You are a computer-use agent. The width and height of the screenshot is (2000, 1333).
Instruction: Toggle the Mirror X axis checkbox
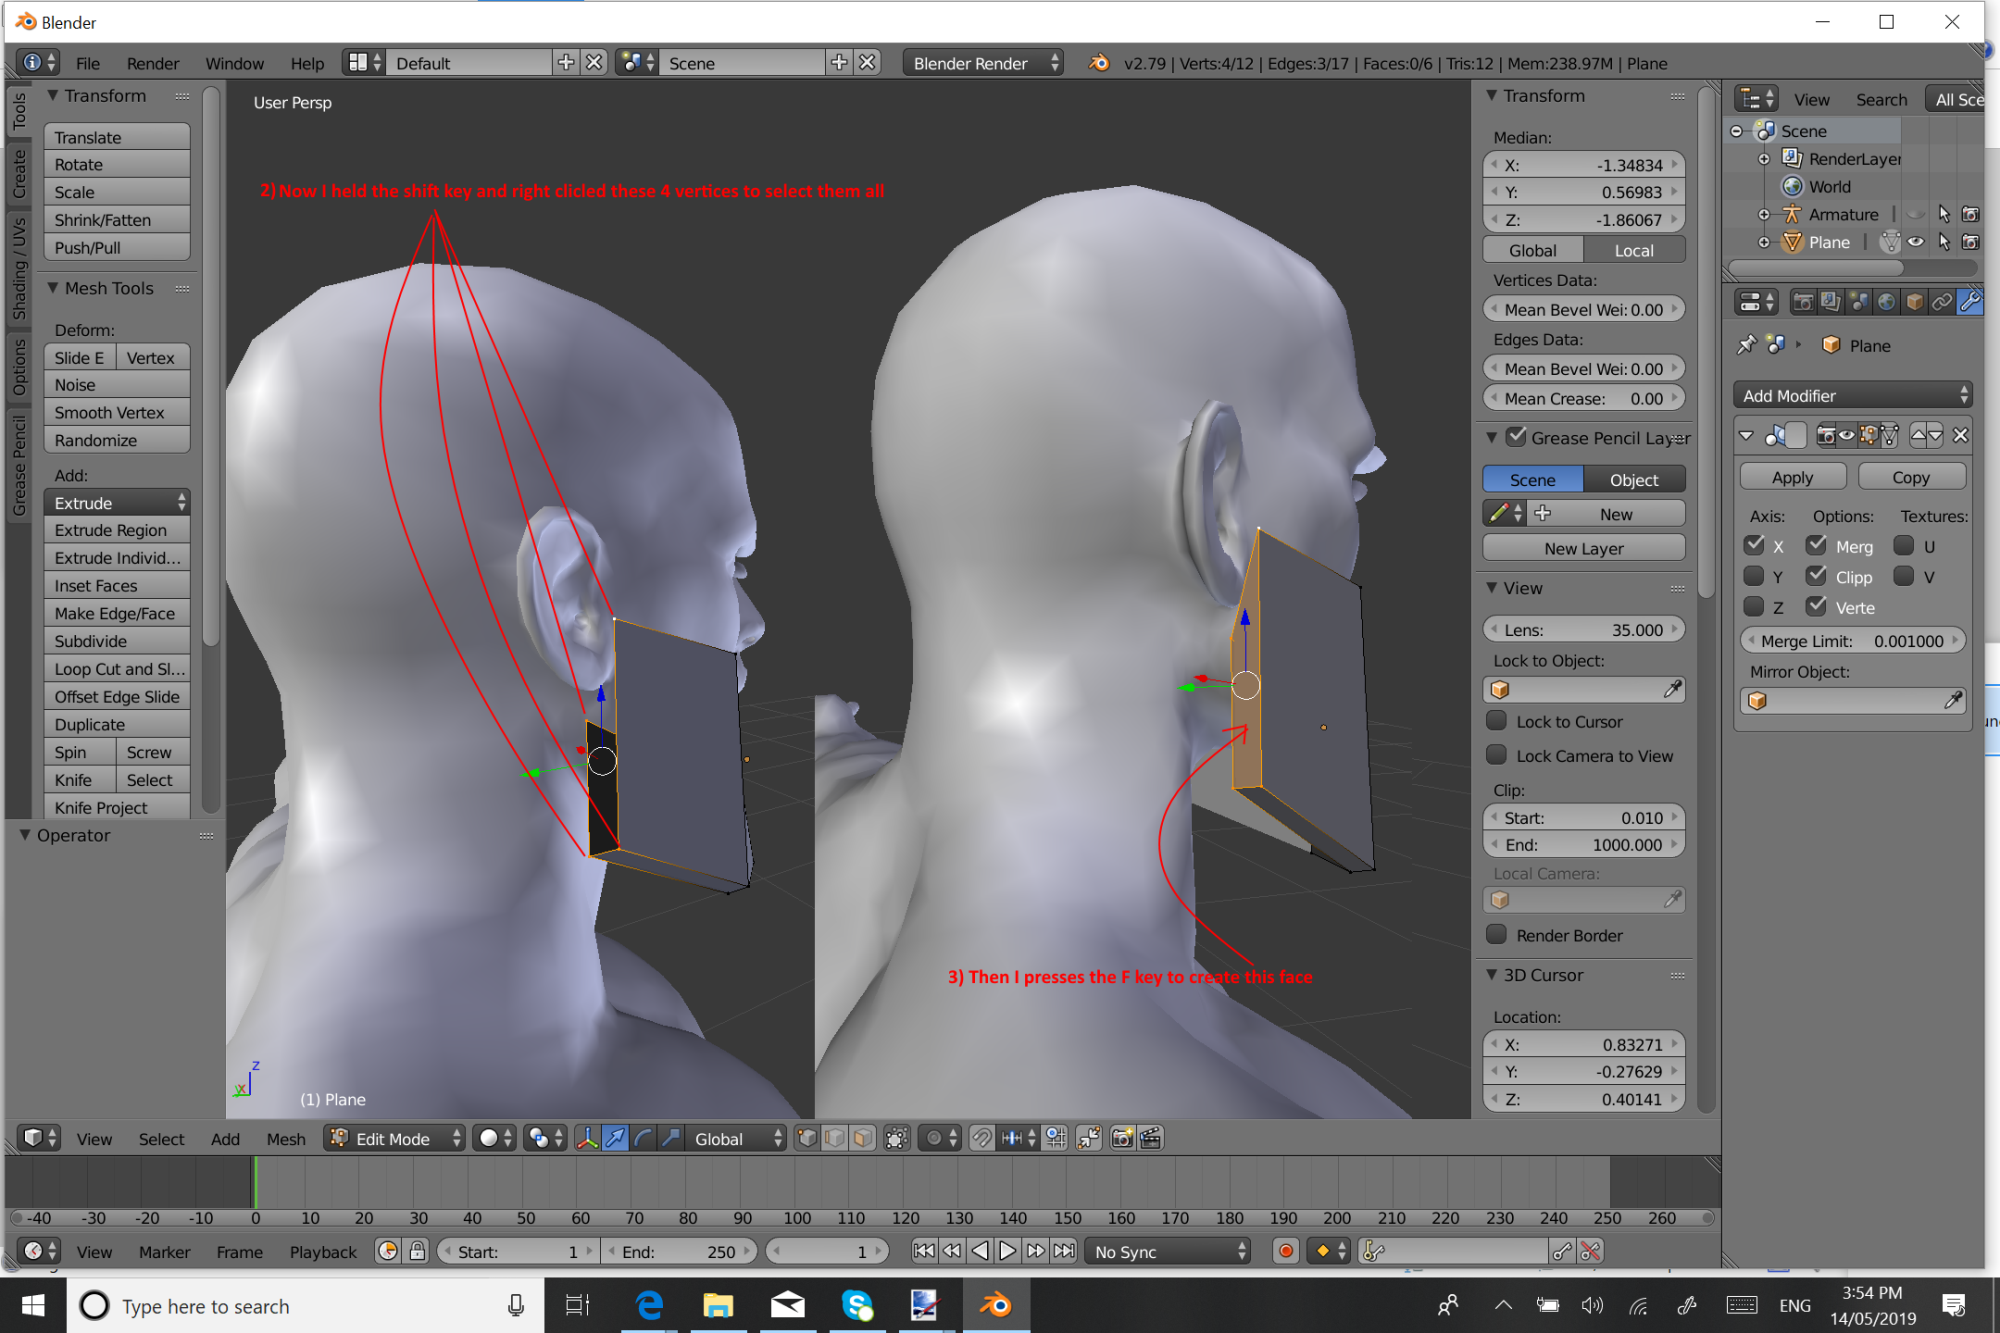(x=1754, y=546)
